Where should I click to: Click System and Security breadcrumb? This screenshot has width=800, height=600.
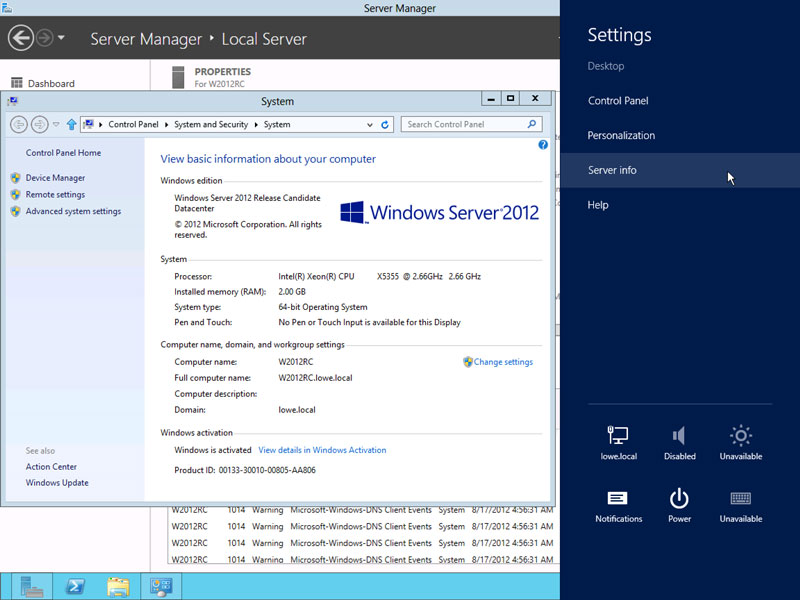click(x=211, y=124)
